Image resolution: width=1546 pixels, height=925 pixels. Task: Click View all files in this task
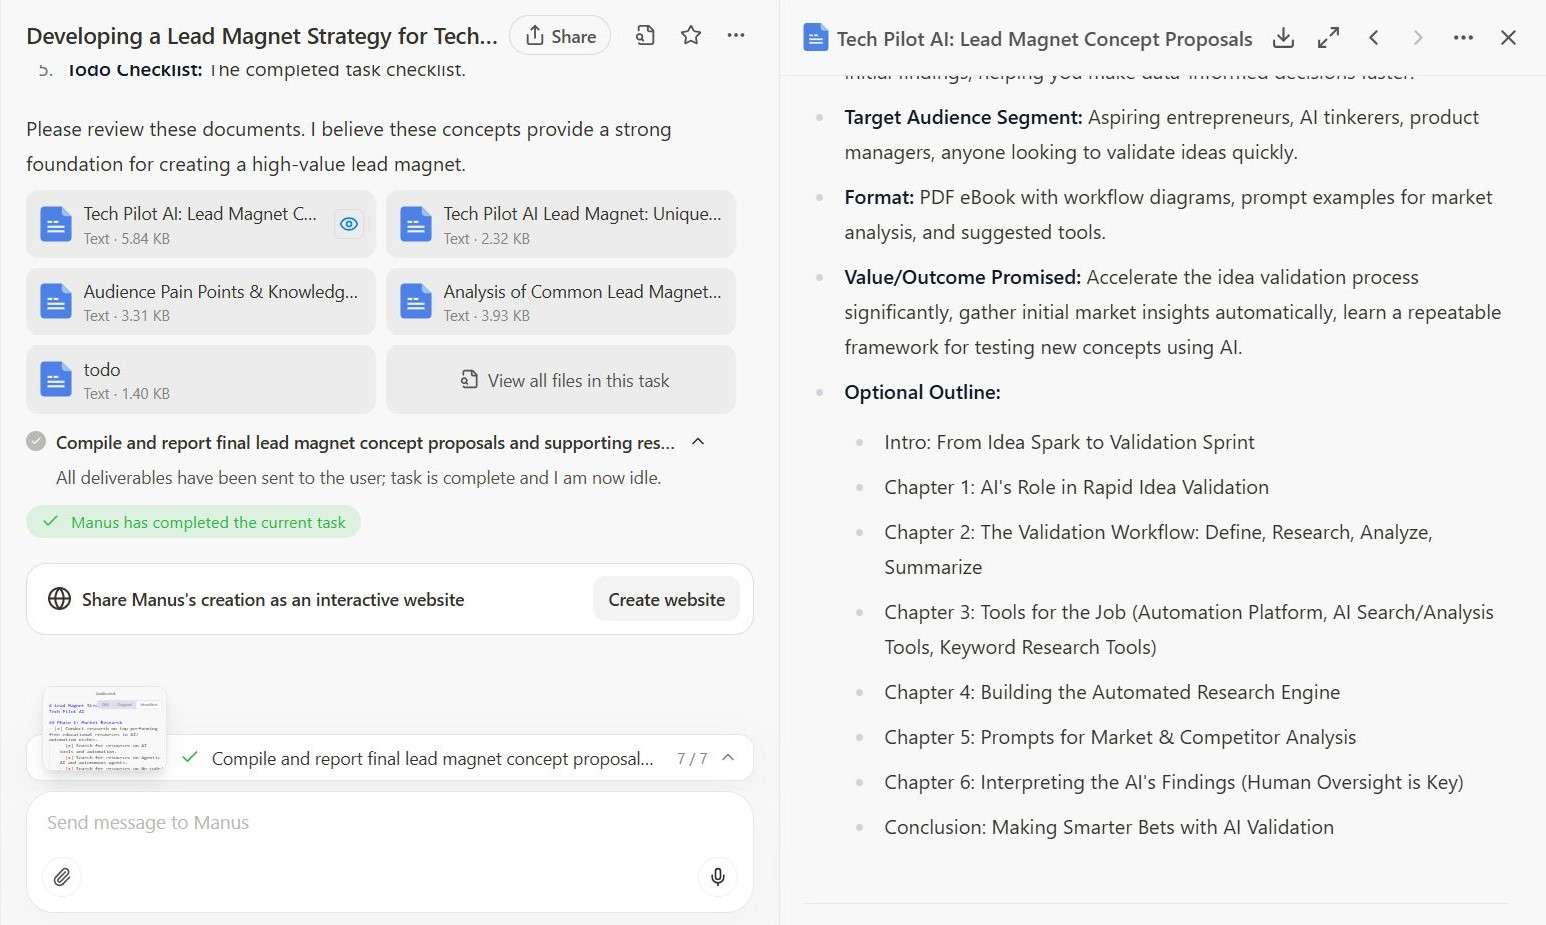coord(561,380)
